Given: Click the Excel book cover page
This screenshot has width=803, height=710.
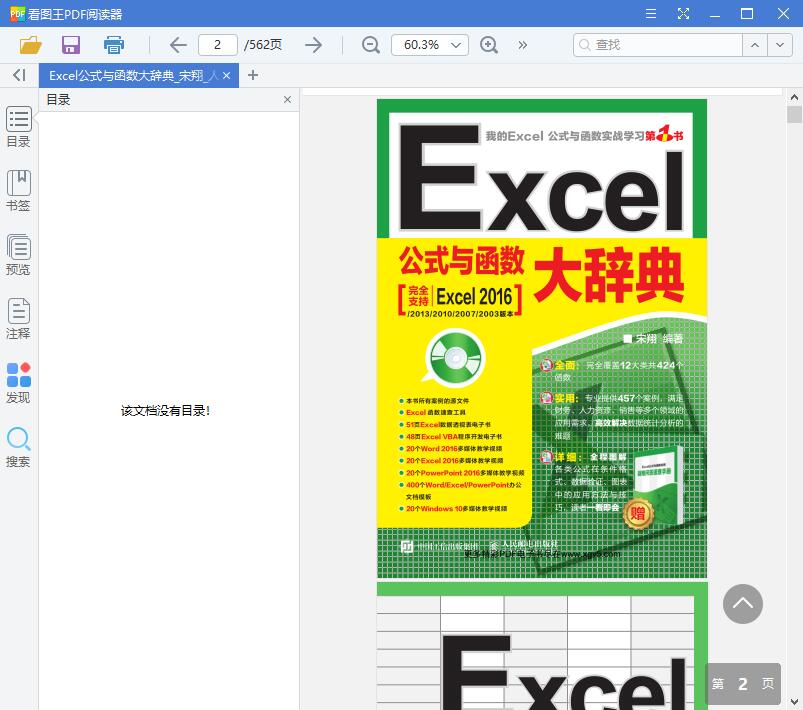Looking at the screenshot, I should (x=542, y=339).
